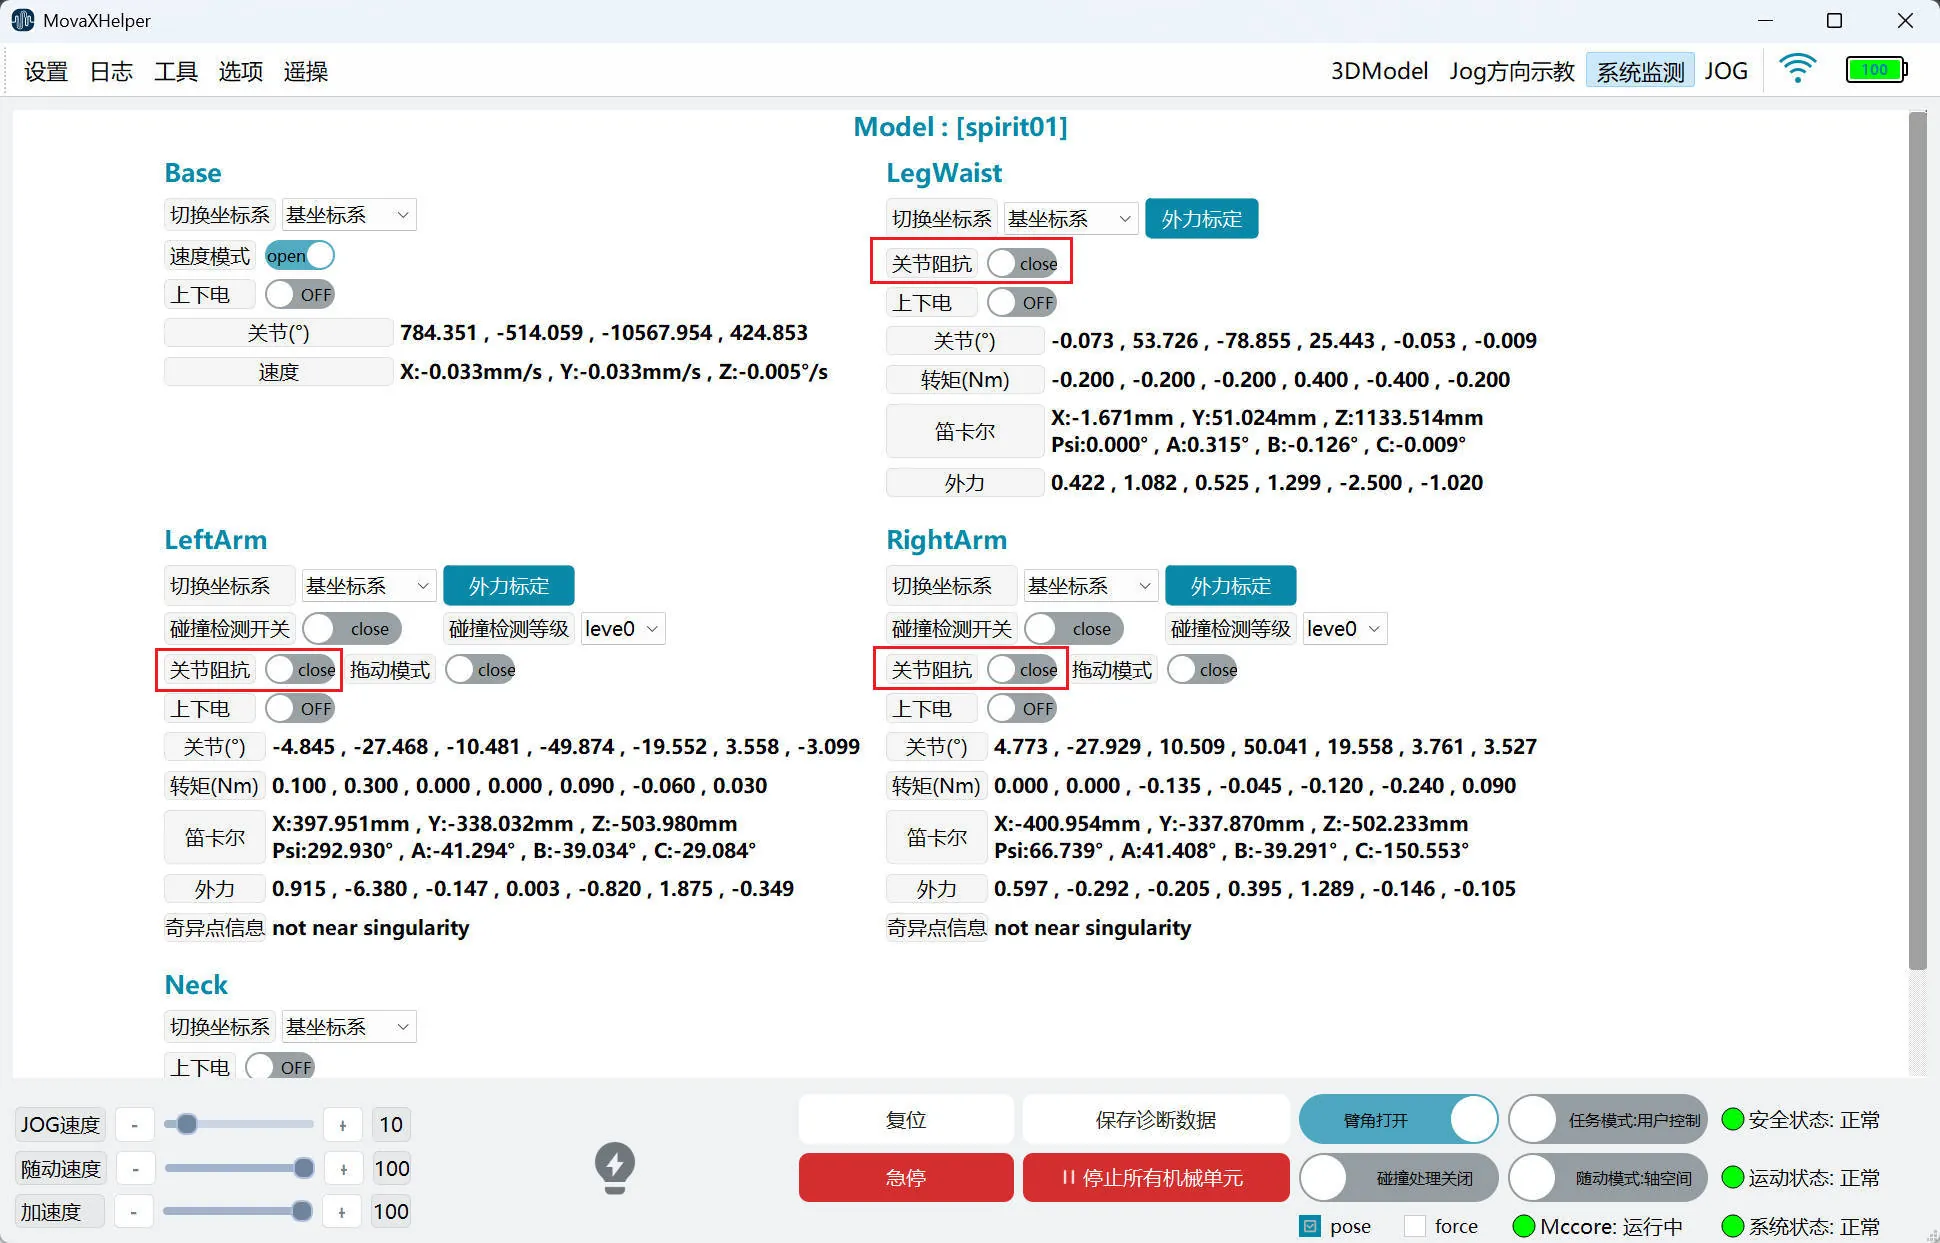Click LegWaist 外力标定 button
The height and width of the screenshot is (1243, 1940).
coord(1201,219)
